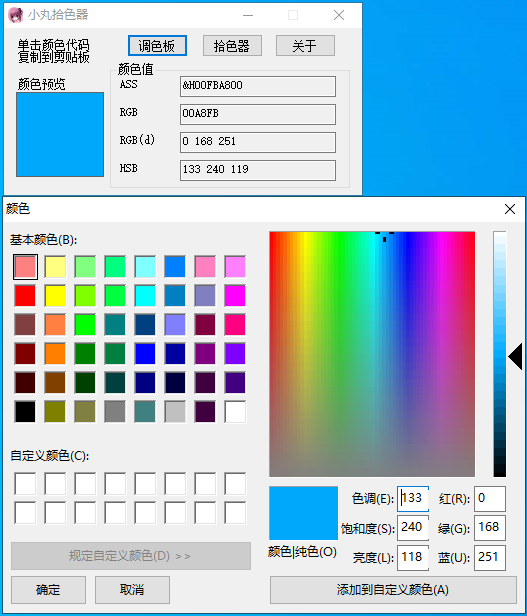
Task: Choose the pure blue basic color swatch
Action: click(145, 353)
